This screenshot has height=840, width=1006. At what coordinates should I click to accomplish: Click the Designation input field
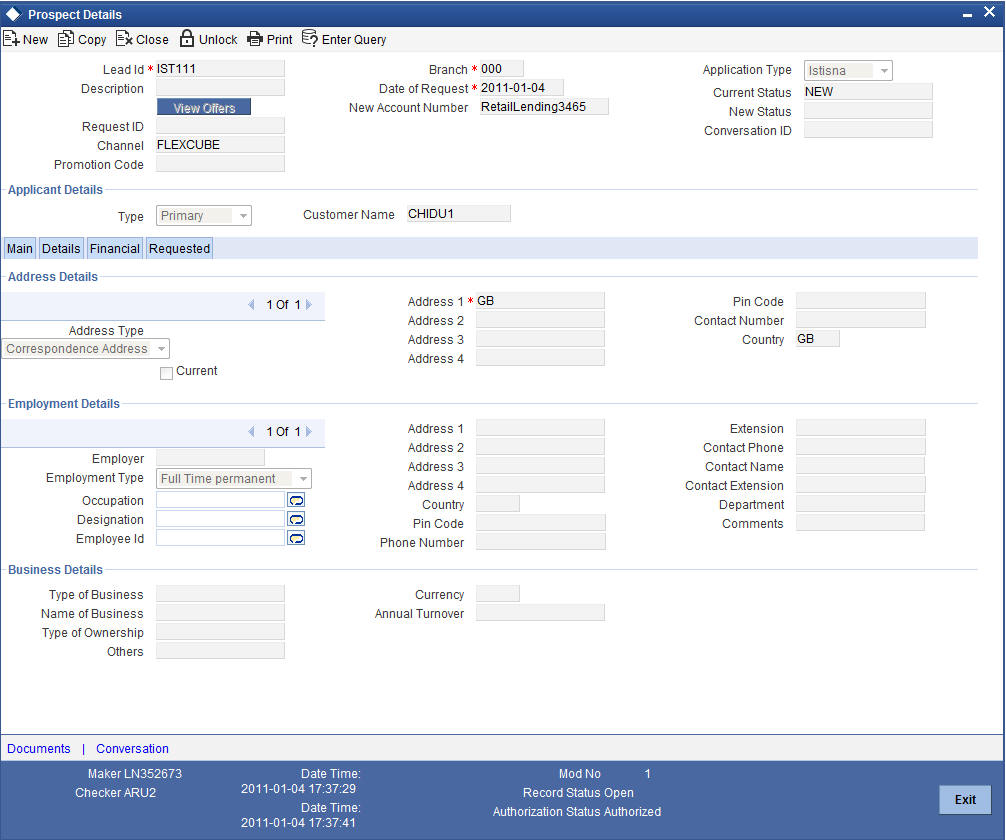coord(221,519)
